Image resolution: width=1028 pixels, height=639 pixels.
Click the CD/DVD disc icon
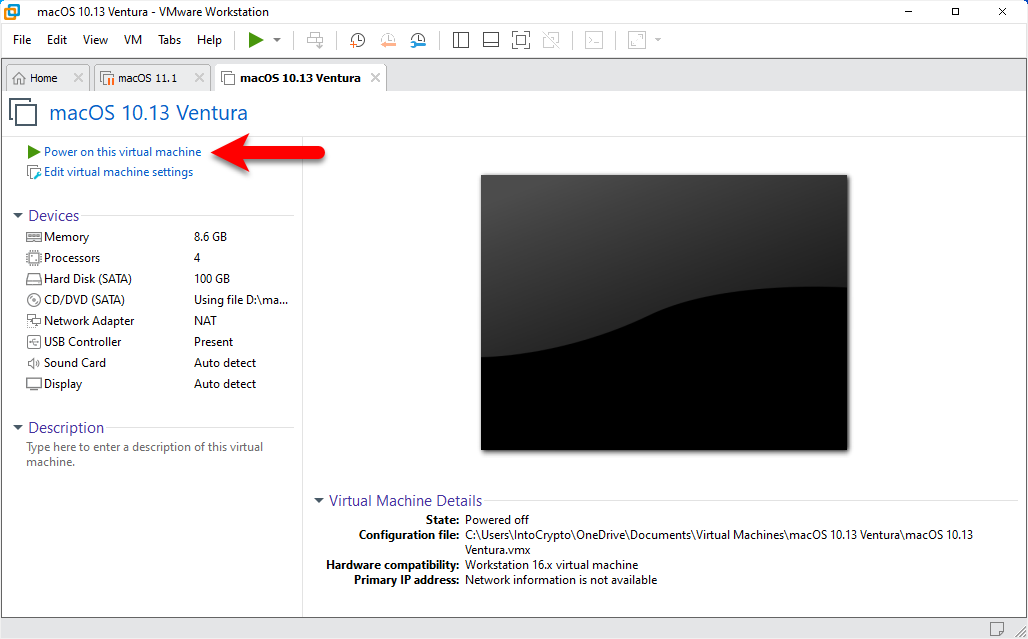(x=33, y=300)
